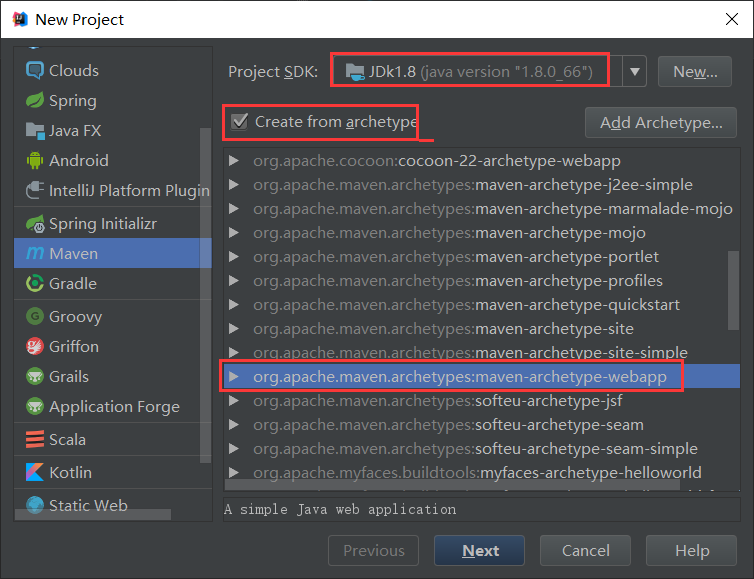The image size is (754, 579).
Task: Select Clouds project type
Action: pos(113,70)
